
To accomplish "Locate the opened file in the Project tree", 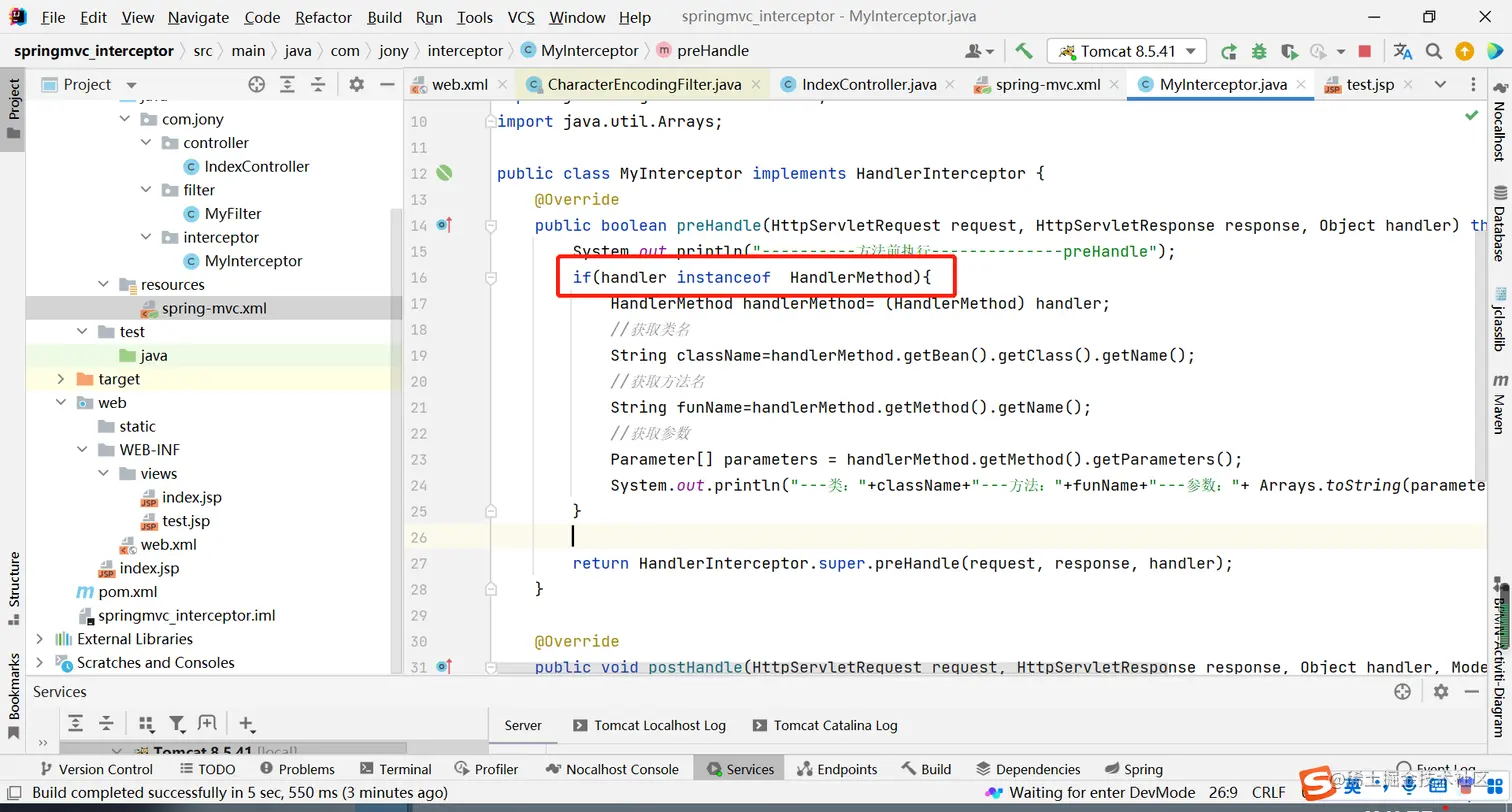I will [257, 85].
